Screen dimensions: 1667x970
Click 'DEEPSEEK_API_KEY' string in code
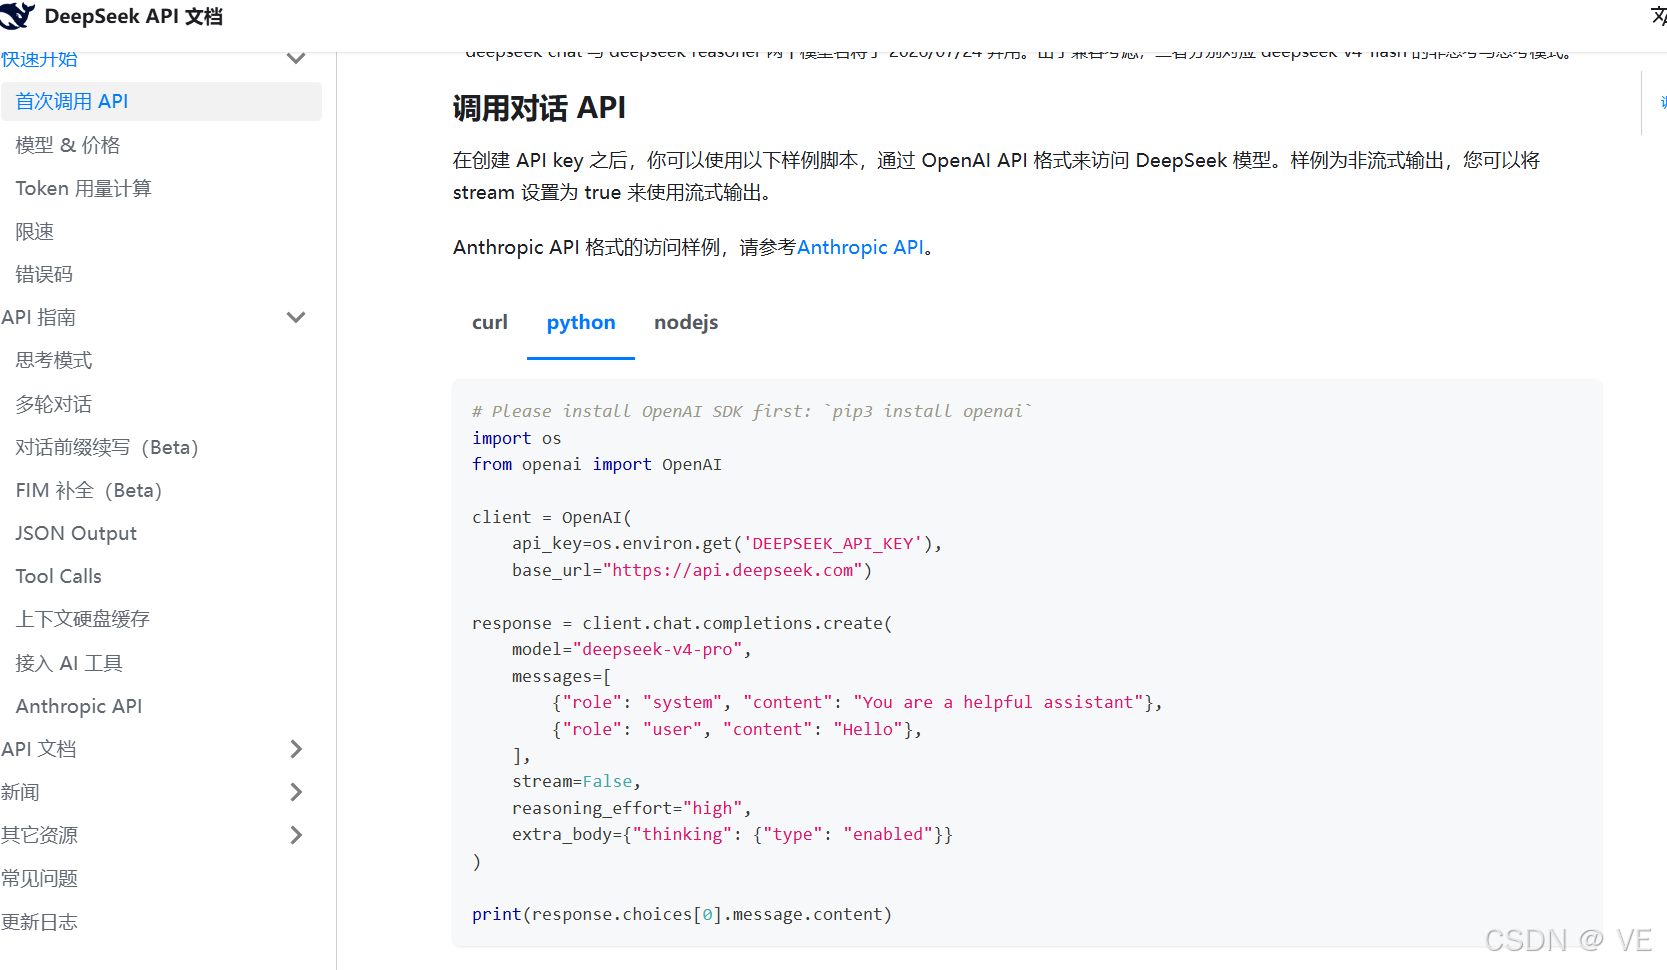(832, 543)
